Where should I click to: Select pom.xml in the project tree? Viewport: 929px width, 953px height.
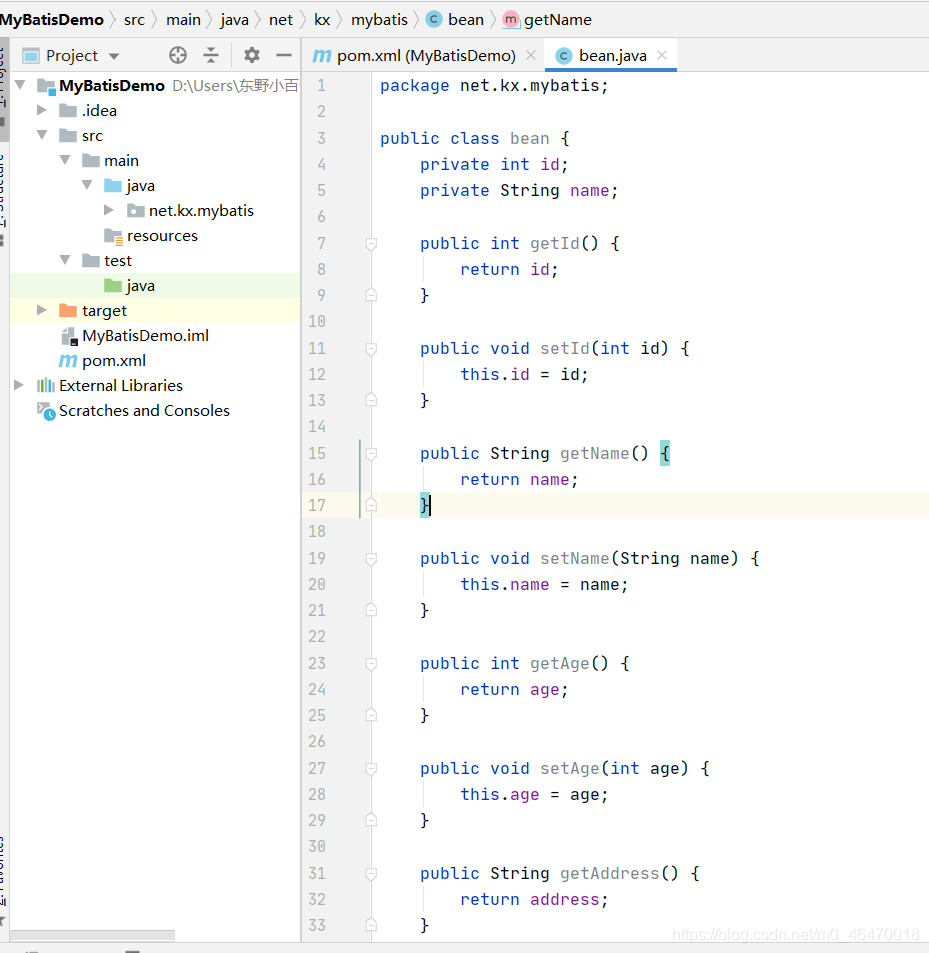[x=103, y=360]
